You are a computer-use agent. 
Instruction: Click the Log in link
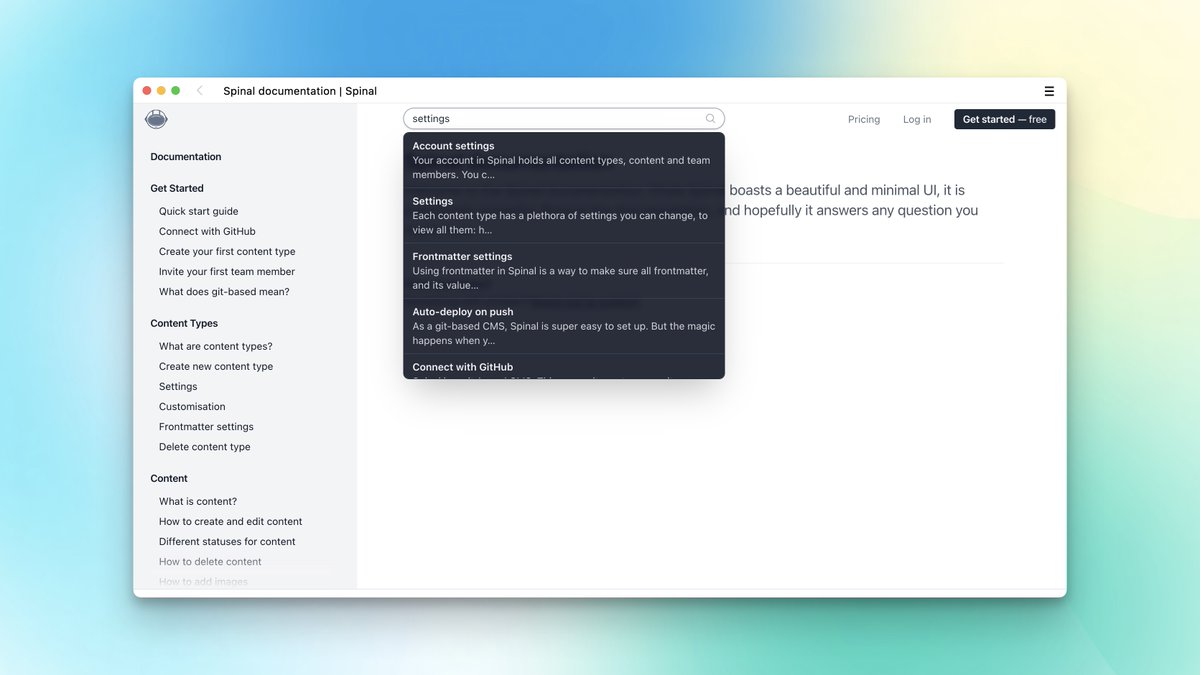pyautogui.click(x=917, y=119)
